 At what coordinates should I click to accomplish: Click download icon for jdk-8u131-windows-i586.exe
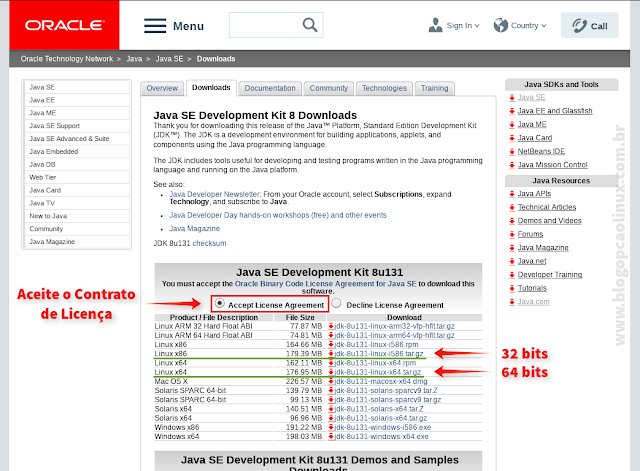(331, 427)
